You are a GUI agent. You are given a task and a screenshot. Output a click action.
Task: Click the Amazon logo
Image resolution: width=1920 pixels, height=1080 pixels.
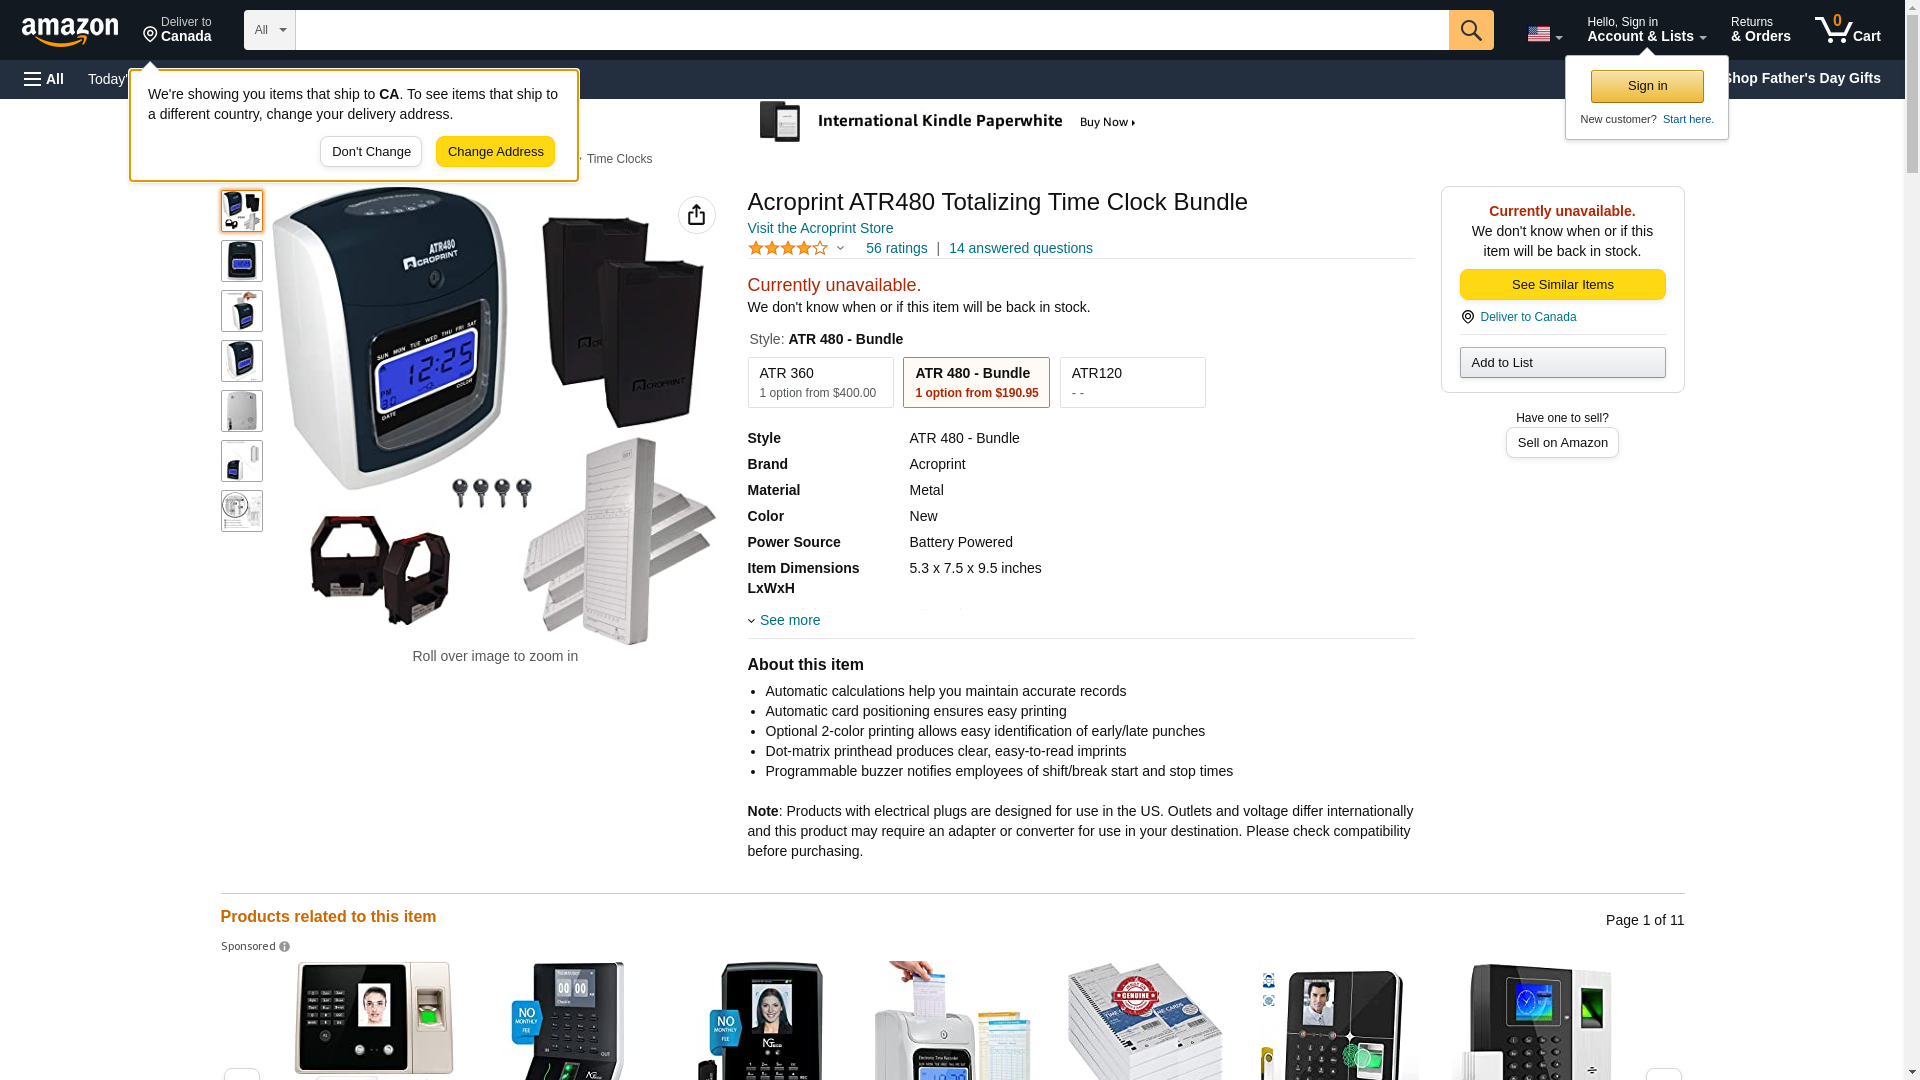coord(70,31)
